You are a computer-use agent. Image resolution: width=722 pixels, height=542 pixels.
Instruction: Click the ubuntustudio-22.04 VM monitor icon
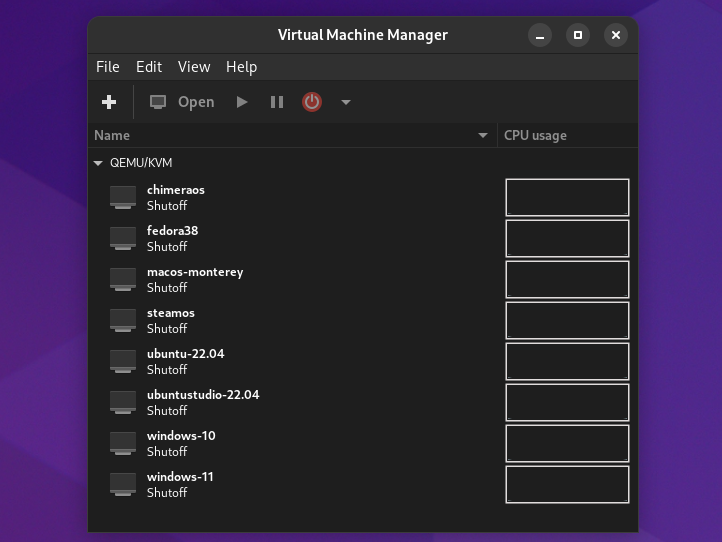pos(123,402)
